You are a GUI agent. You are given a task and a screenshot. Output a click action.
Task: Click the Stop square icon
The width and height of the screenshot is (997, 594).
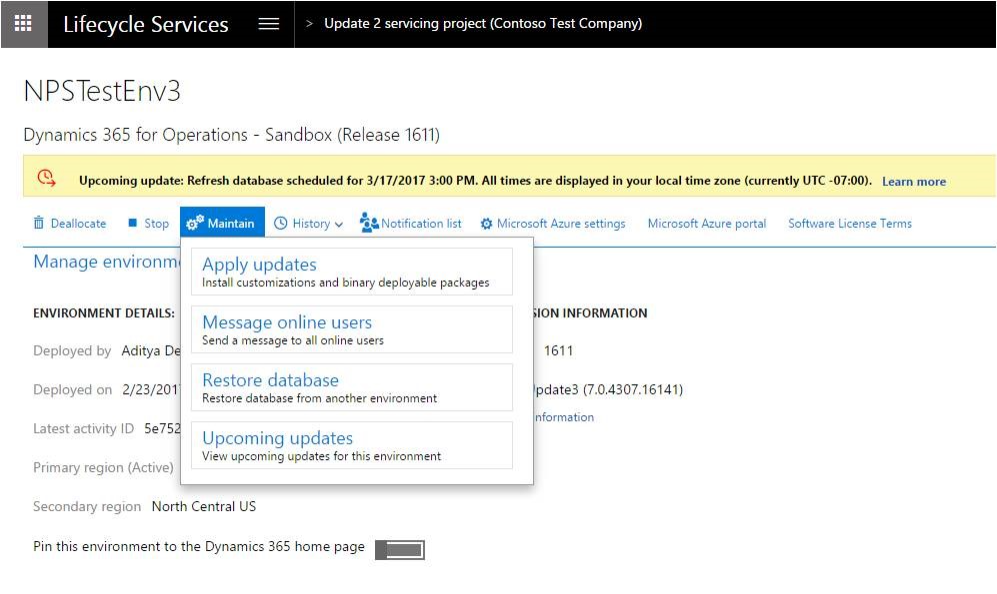click(x=132, y=223)
